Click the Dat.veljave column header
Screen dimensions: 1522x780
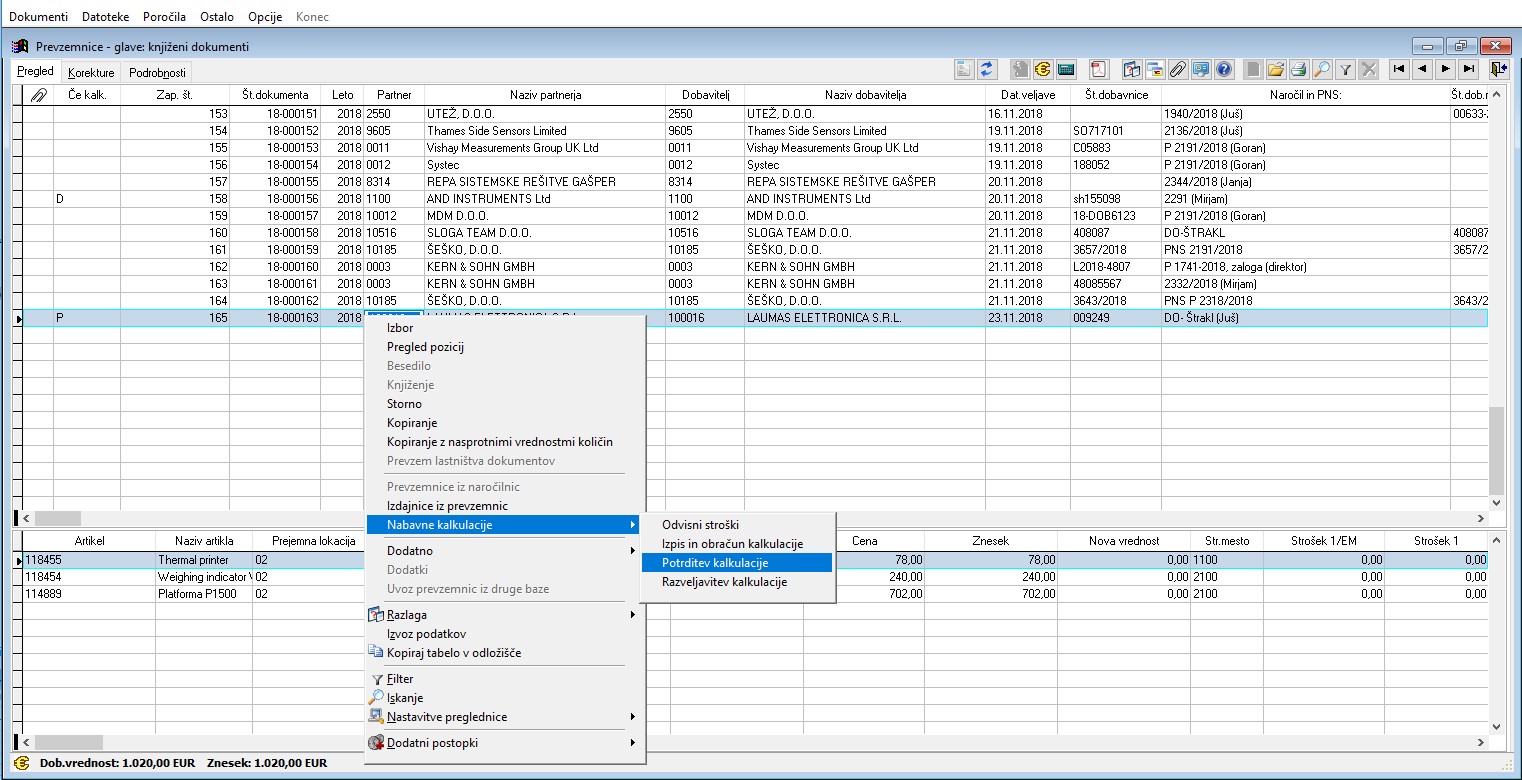coord(1028,95)
